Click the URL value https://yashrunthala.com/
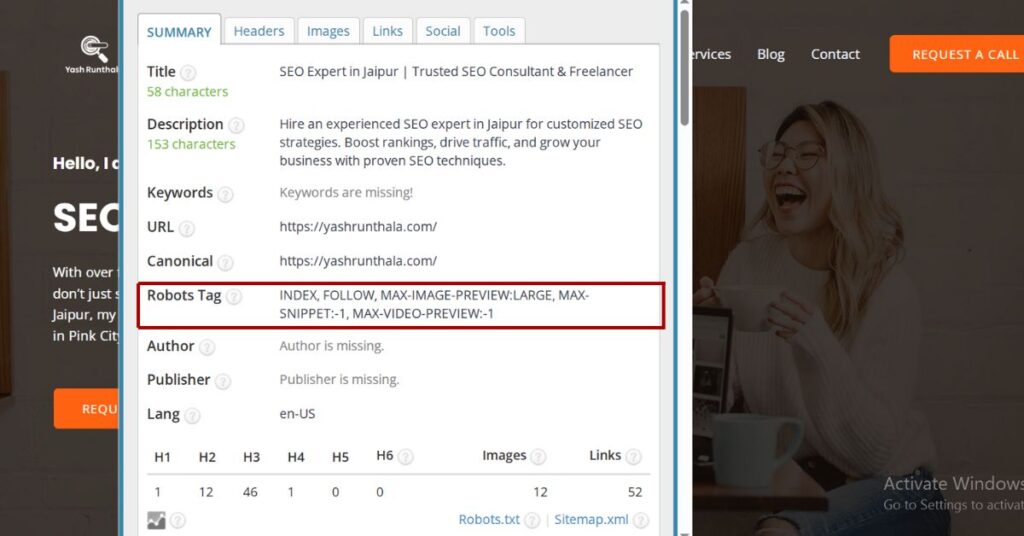1024x536 pixels. (x=358, y=227)
